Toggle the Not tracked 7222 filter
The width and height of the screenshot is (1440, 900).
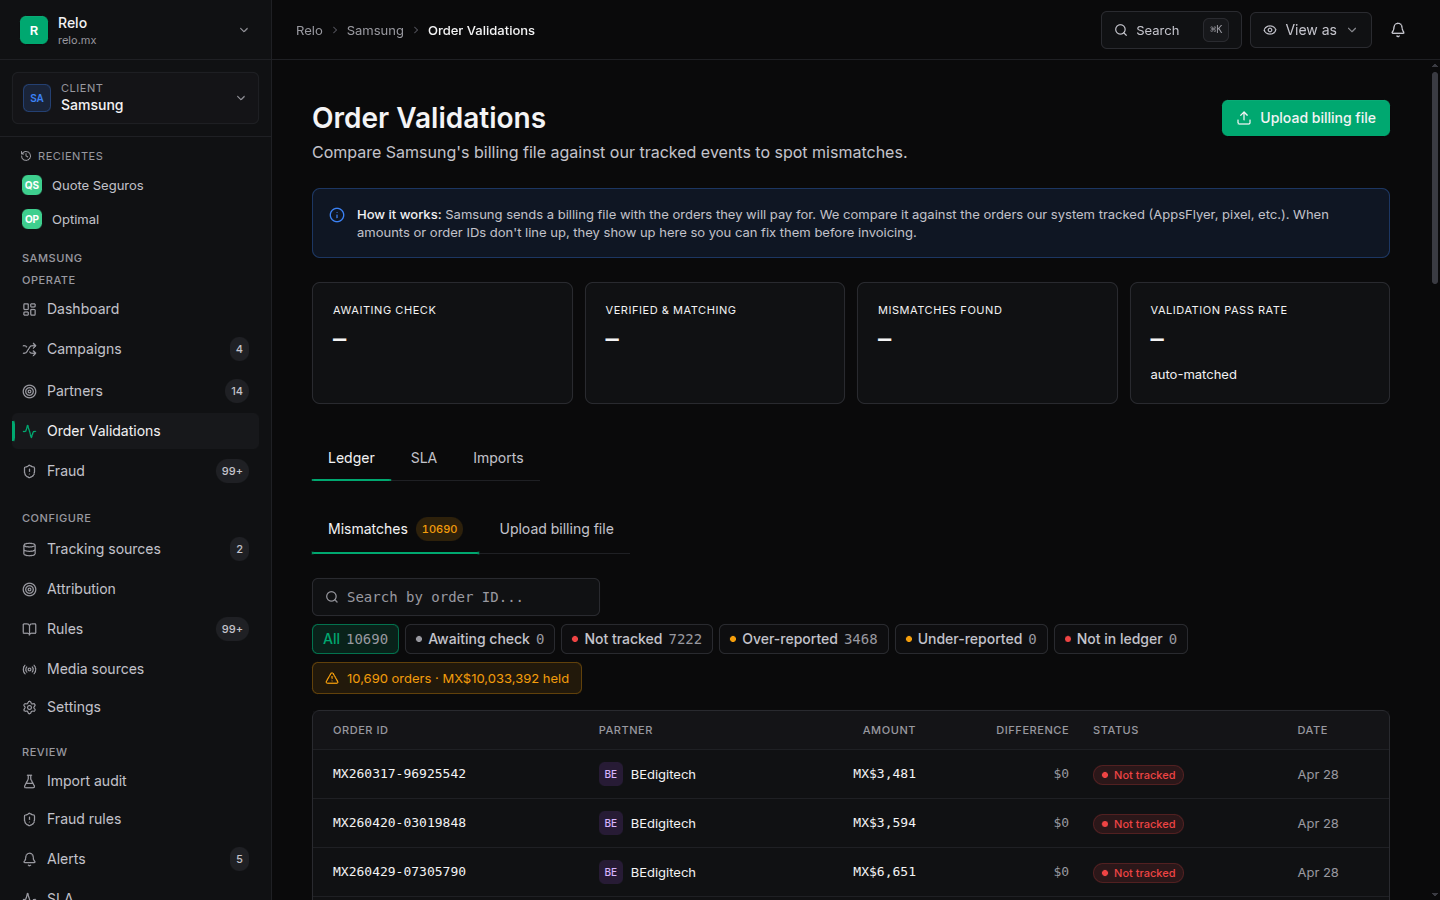(x=637, y=639)
